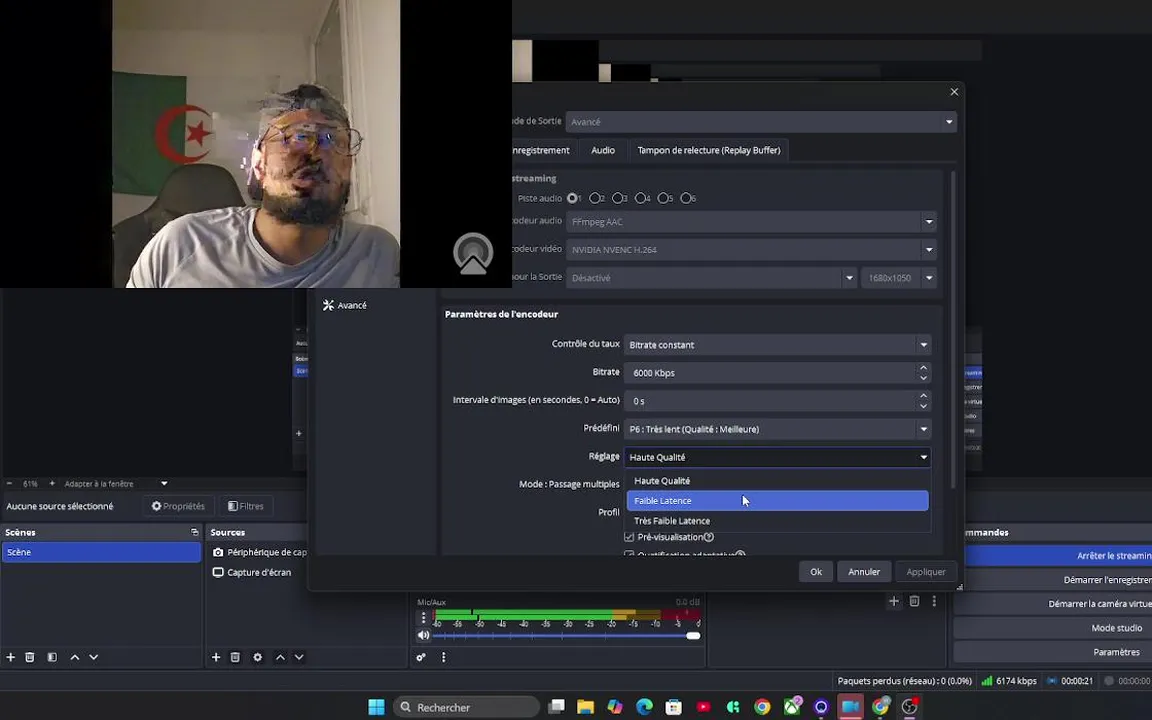The image size is (1152, 720).
Task: Switch to OBS Studio taskbar icon
Action: point(910,707)
